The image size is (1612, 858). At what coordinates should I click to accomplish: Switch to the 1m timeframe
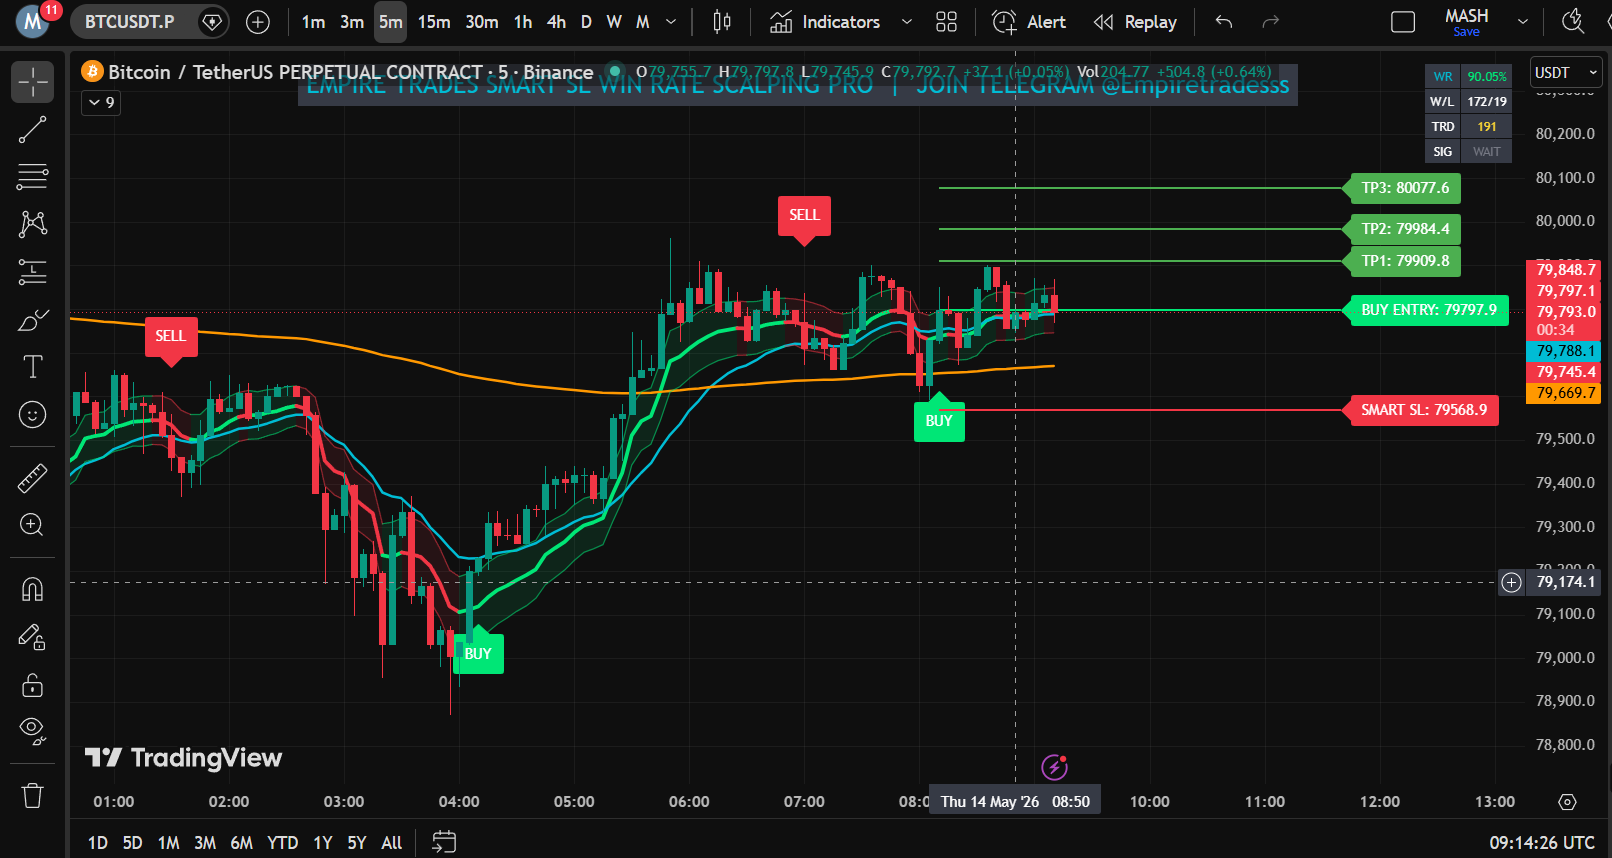pyautogui.click(x=313, y=22)
